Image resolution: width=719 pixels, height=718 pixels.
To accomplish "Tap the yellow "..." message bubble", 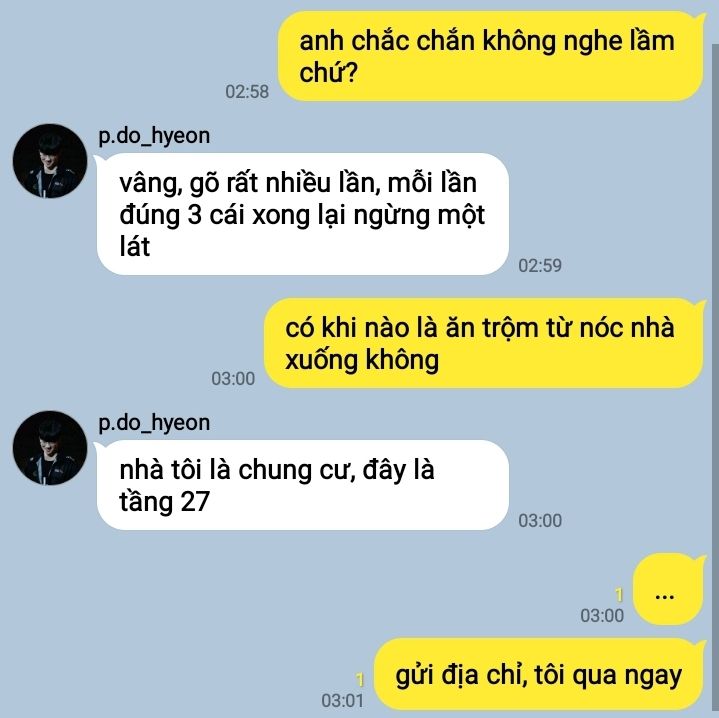I will [x=668, y=590].
